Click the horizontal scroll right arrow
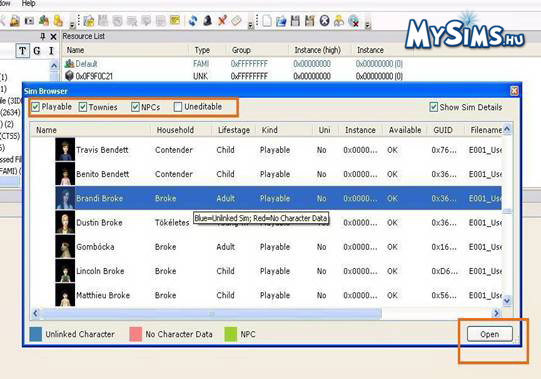Viewport: 541px width, 379px height. point(496,313)
